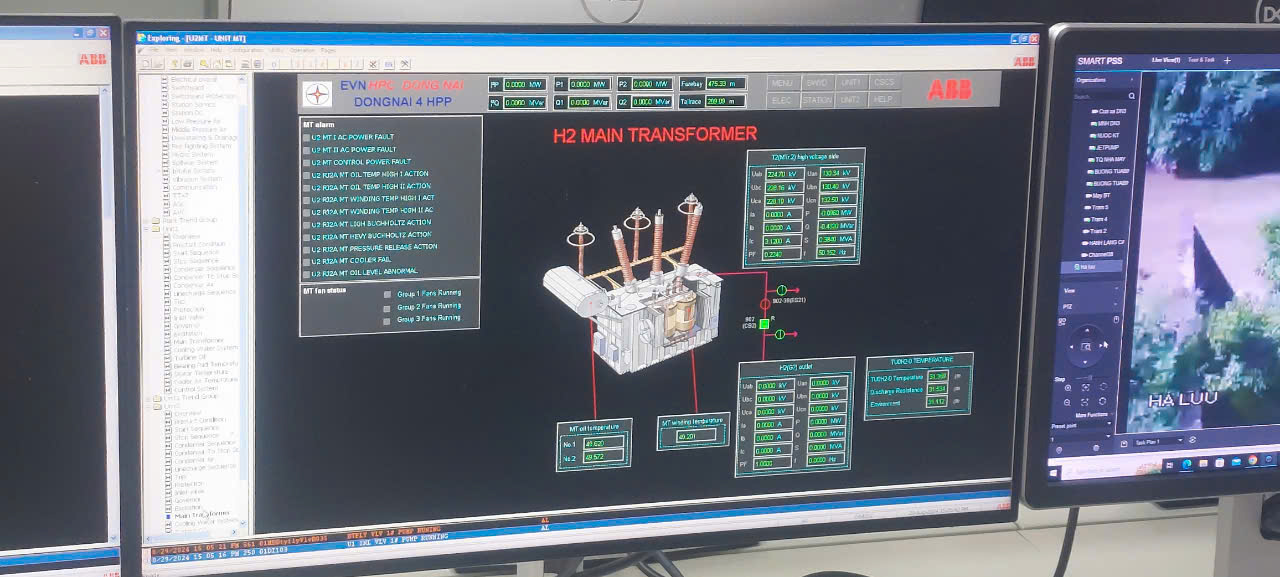Add a new tab in SMART PSS
Viewport: 1280px width, 577px height.
tap(1228, 61)
